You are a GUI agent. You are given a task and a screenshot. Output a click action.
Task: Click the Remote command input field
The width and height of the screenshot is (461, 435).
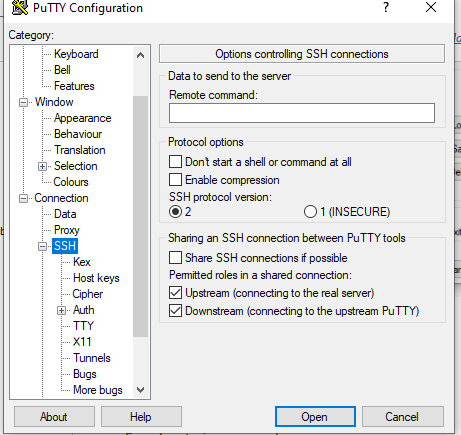tap(302, 113)
